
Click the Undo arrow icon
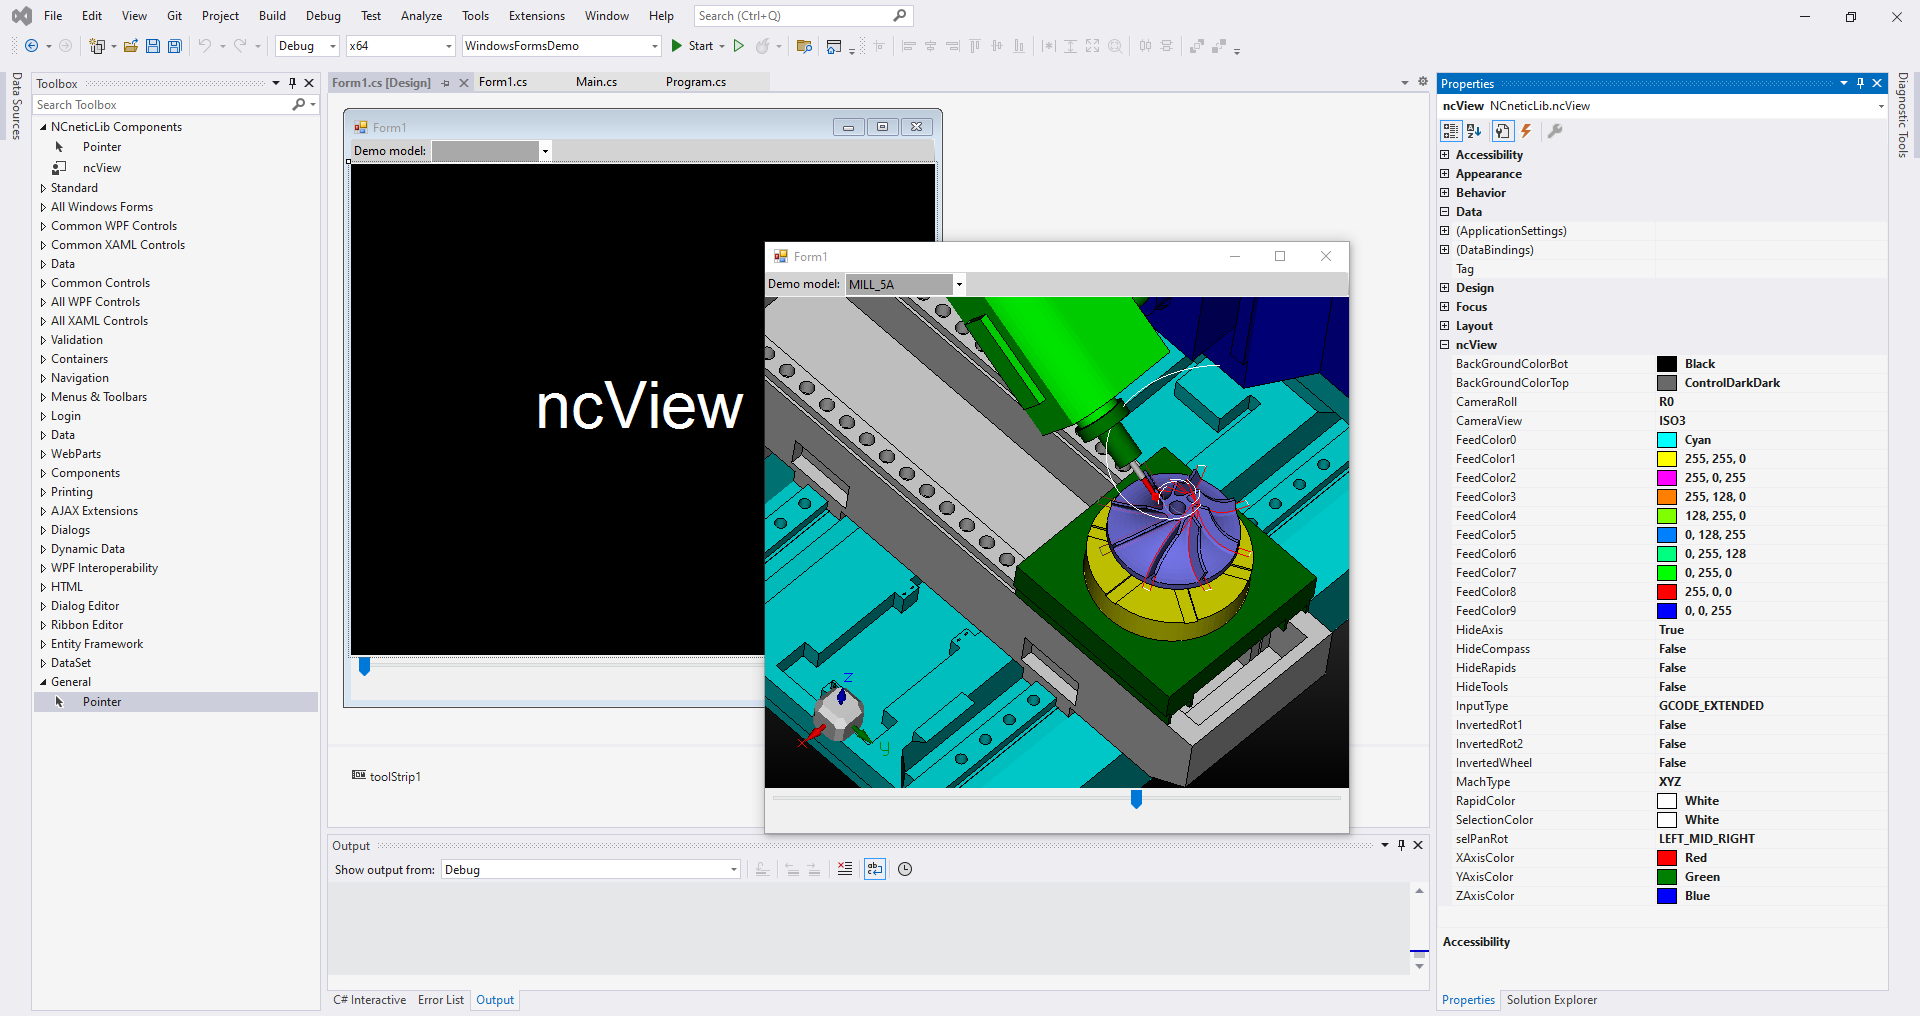[205, 46]
